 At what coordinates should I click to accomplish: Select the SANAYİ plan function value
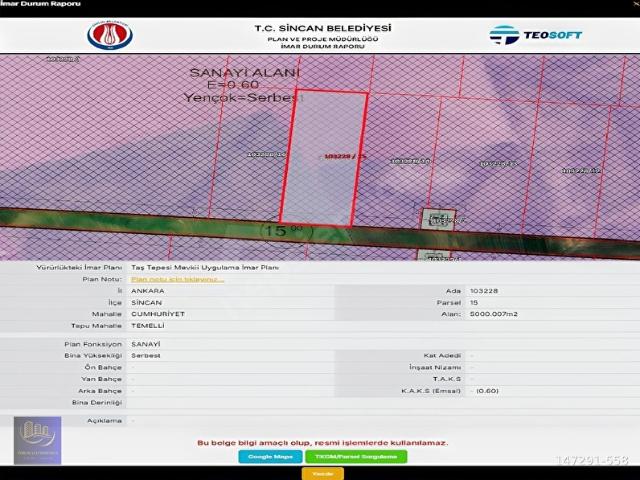[146, 344]
